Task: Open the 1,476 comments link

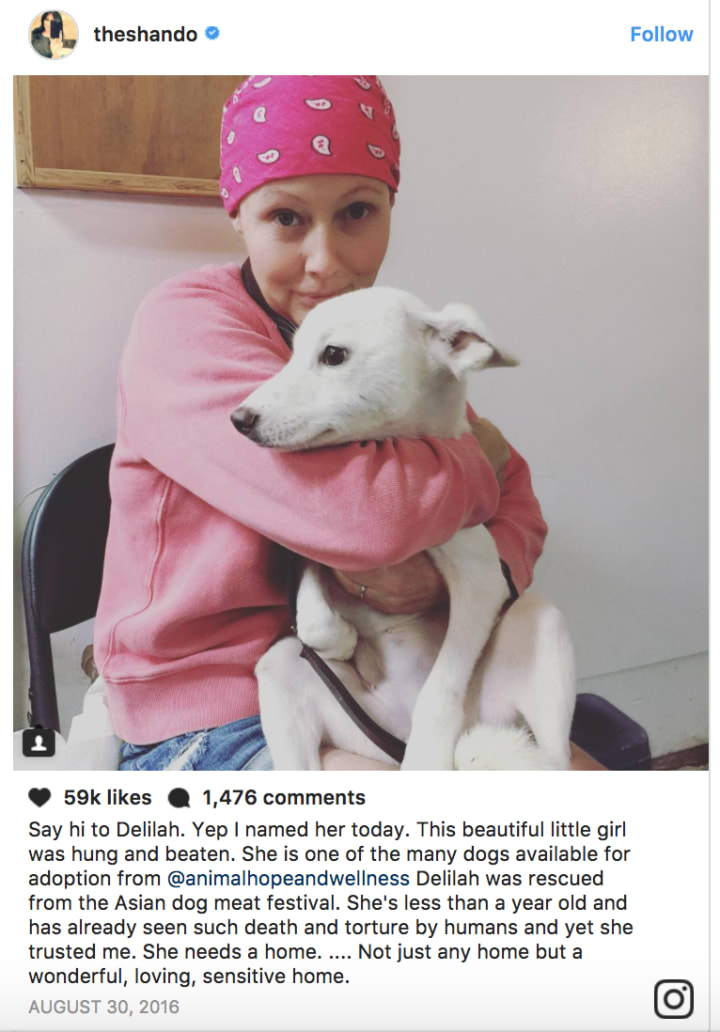Action: coord(284,798)
